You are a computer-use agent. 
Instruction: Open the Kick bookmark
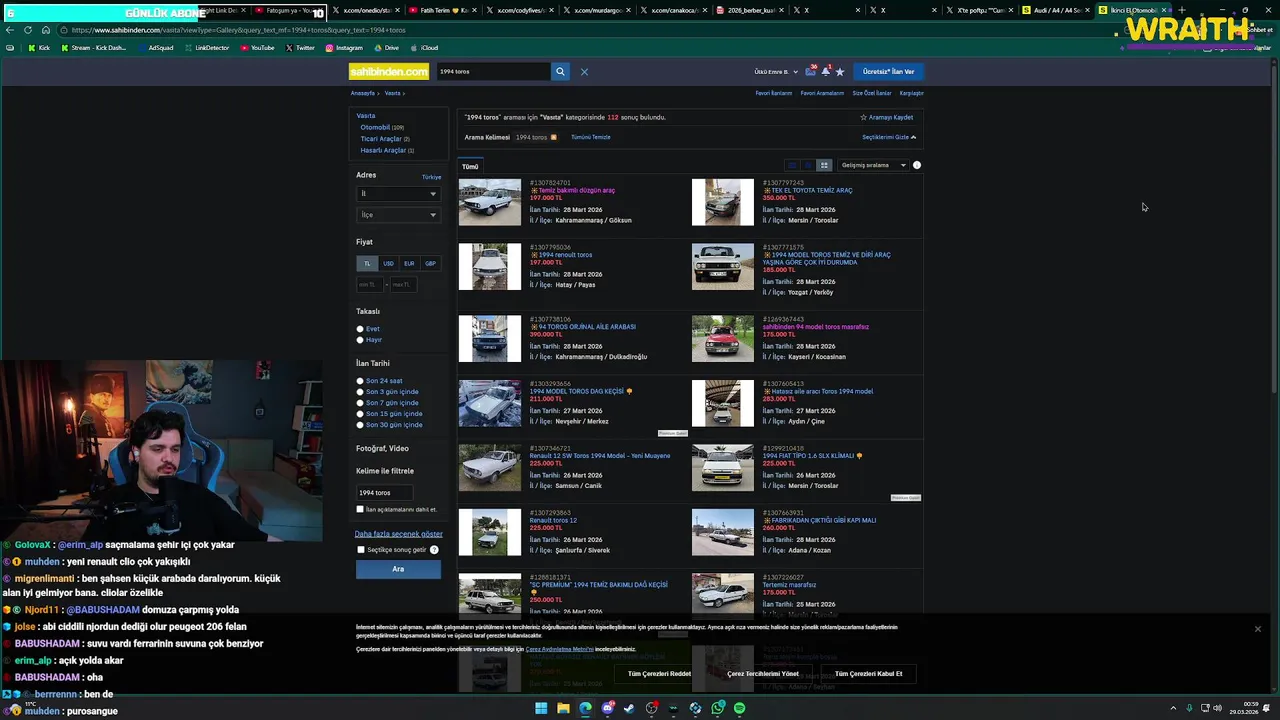point(39,48)
